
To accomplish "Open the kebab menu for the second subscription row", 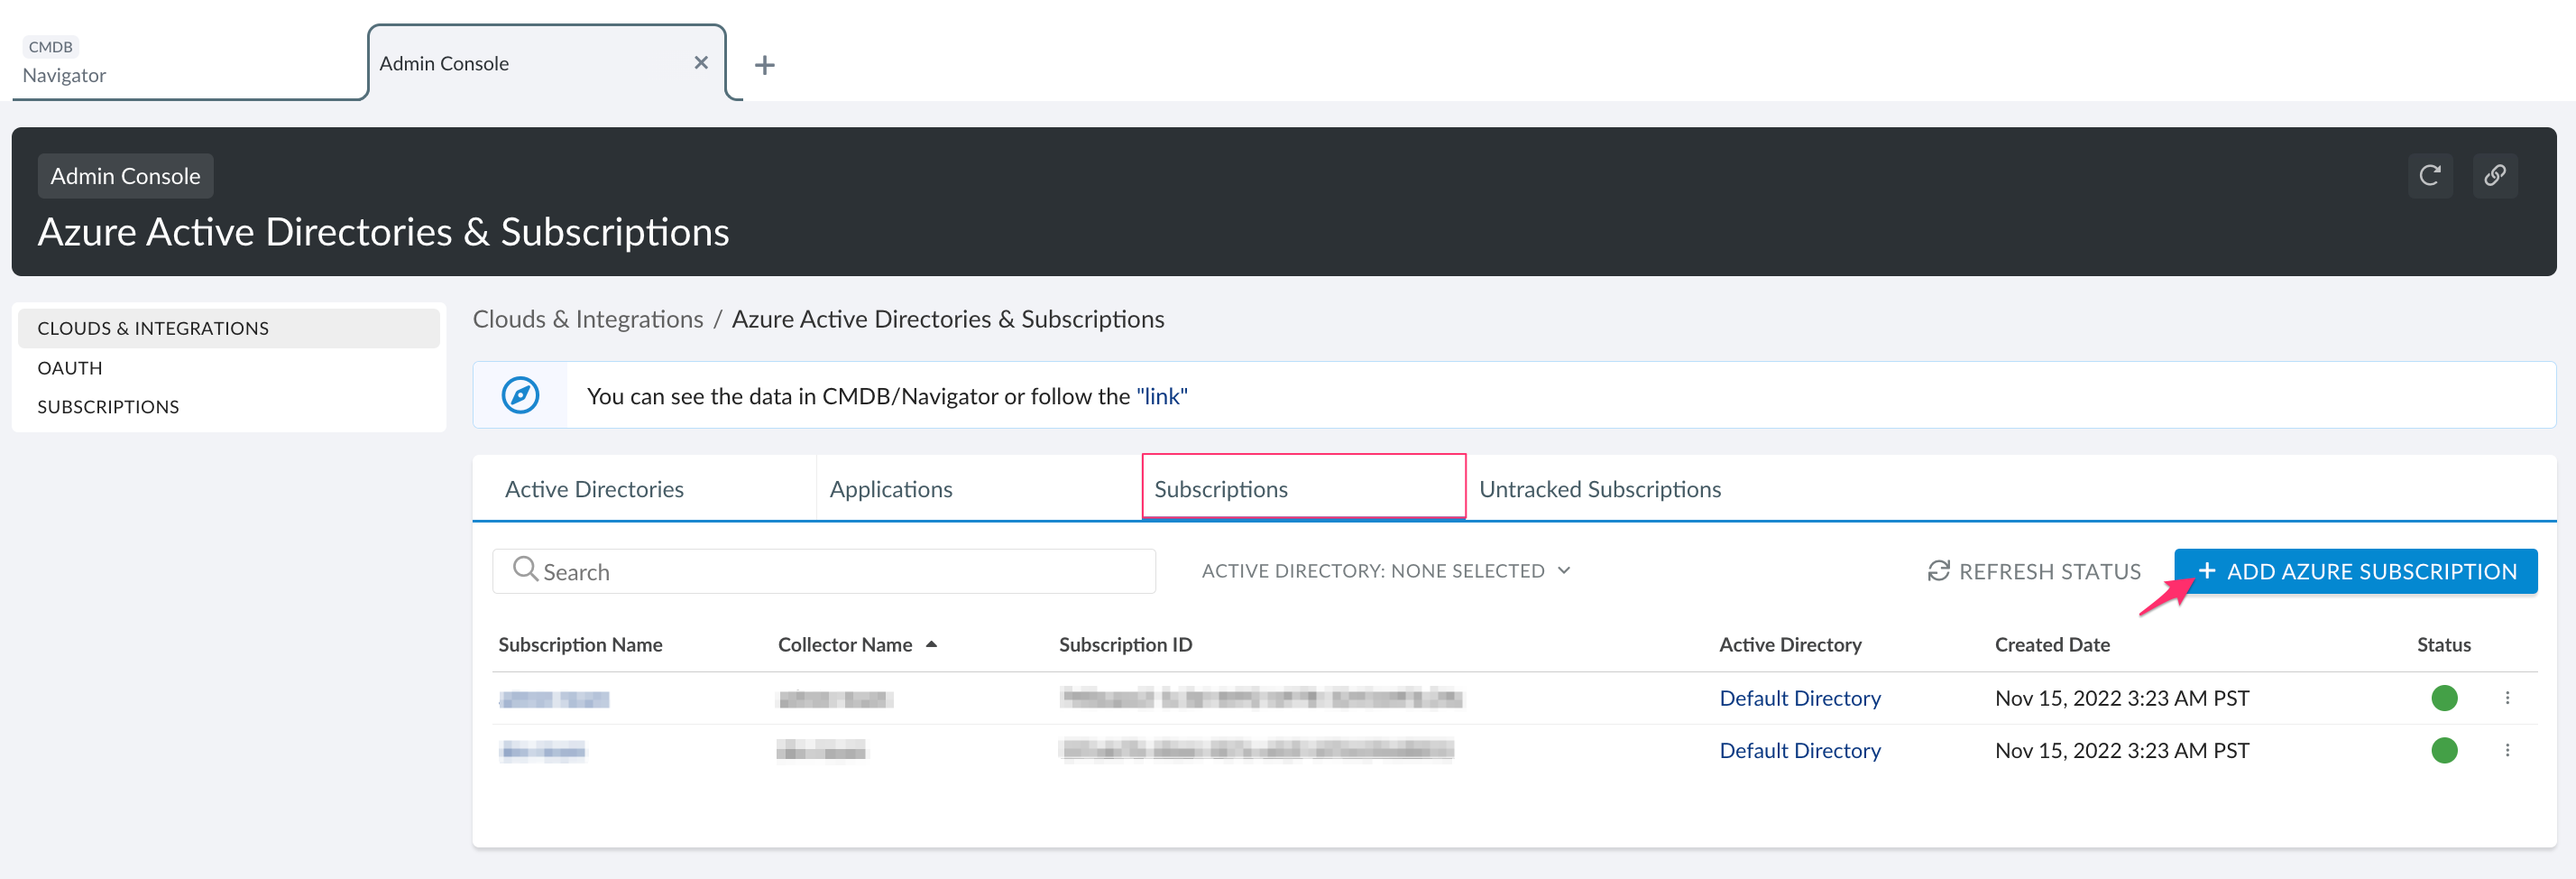I will [x=2510, y=750].
